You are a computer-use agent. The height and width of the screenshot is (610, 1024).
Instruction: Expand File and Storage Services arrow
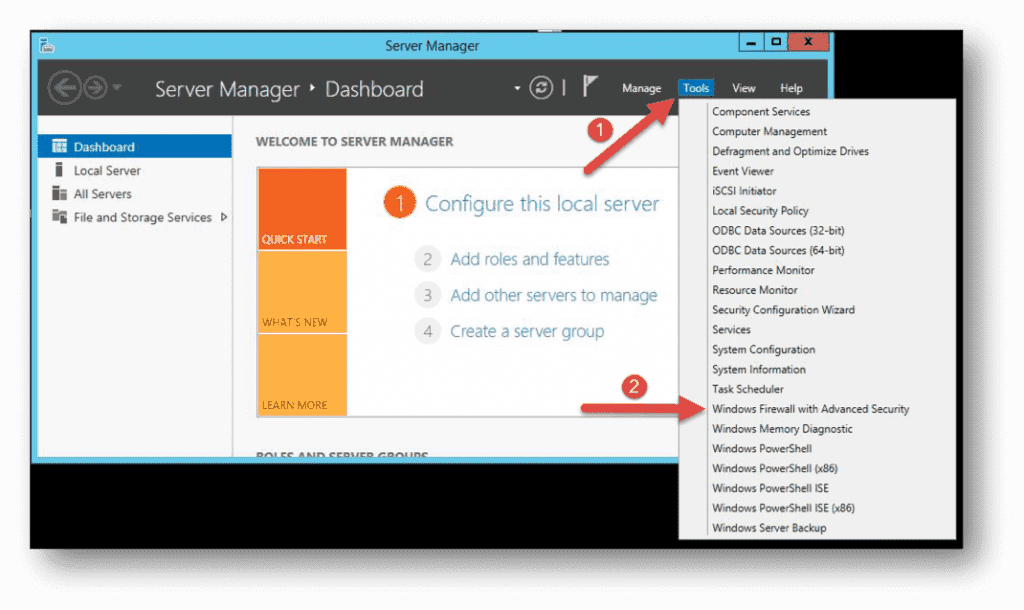pyautogui.click(x=223, y=217)
